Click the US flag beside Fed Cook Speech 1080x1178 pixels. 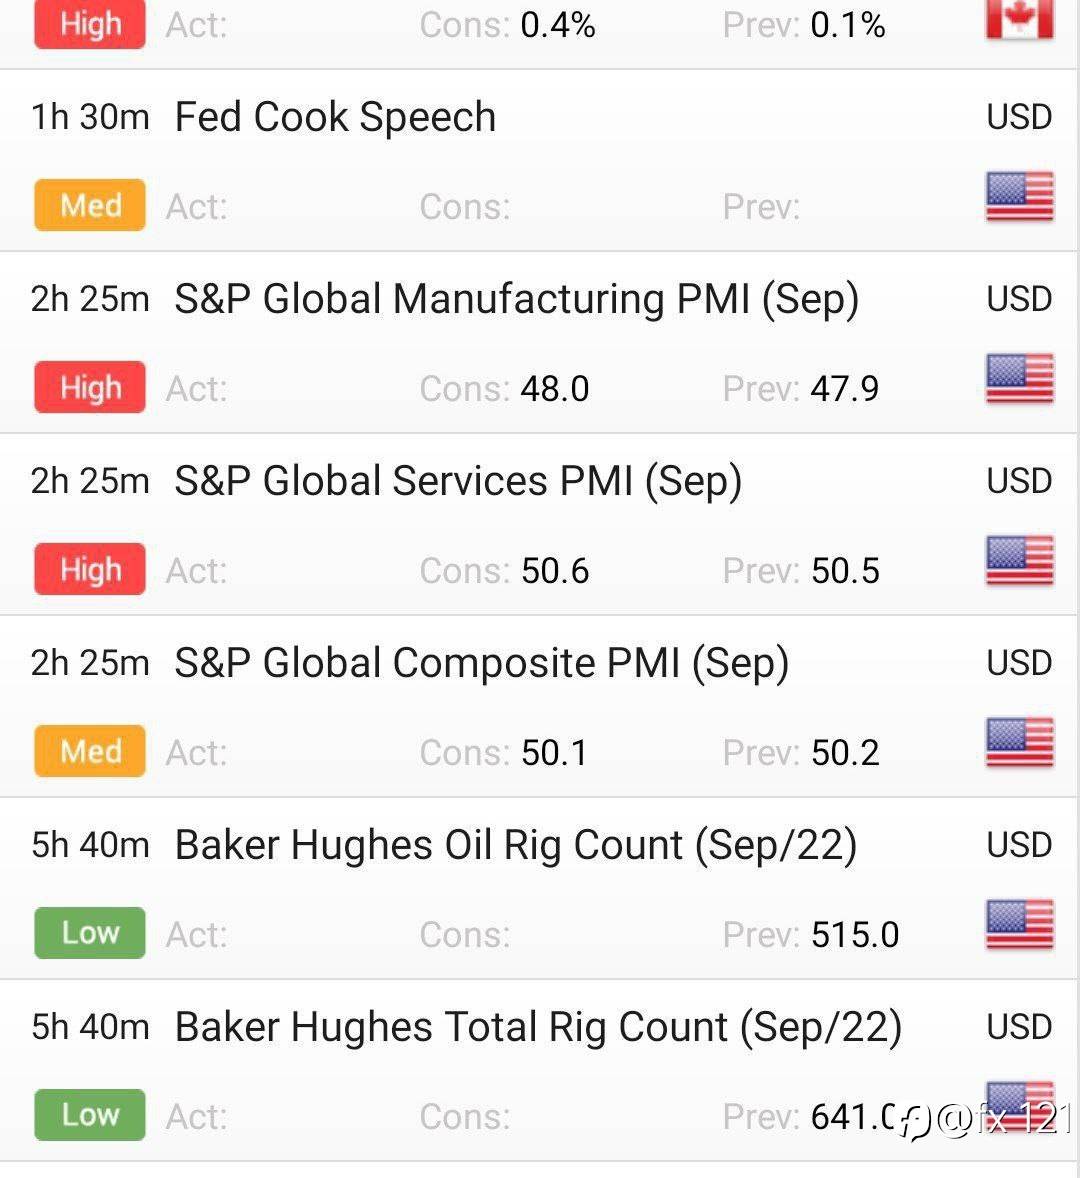1019,196
